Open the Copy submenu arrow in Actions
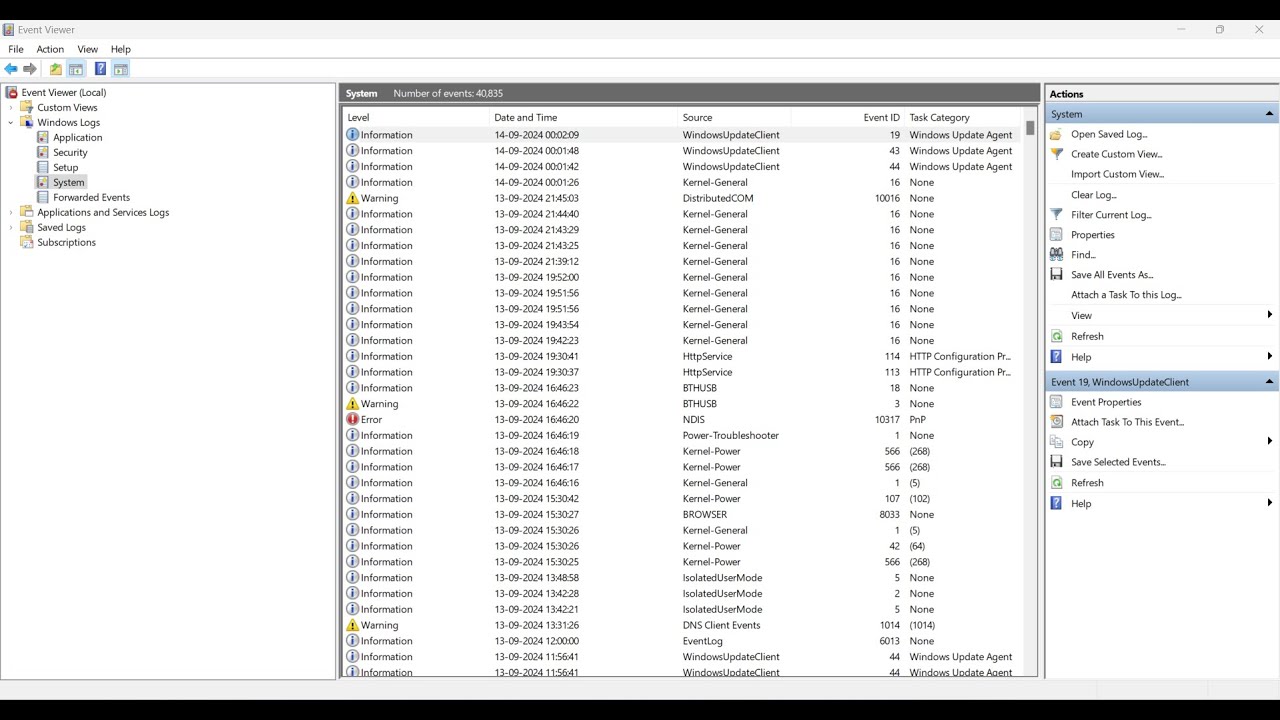 coord(1269,442)
